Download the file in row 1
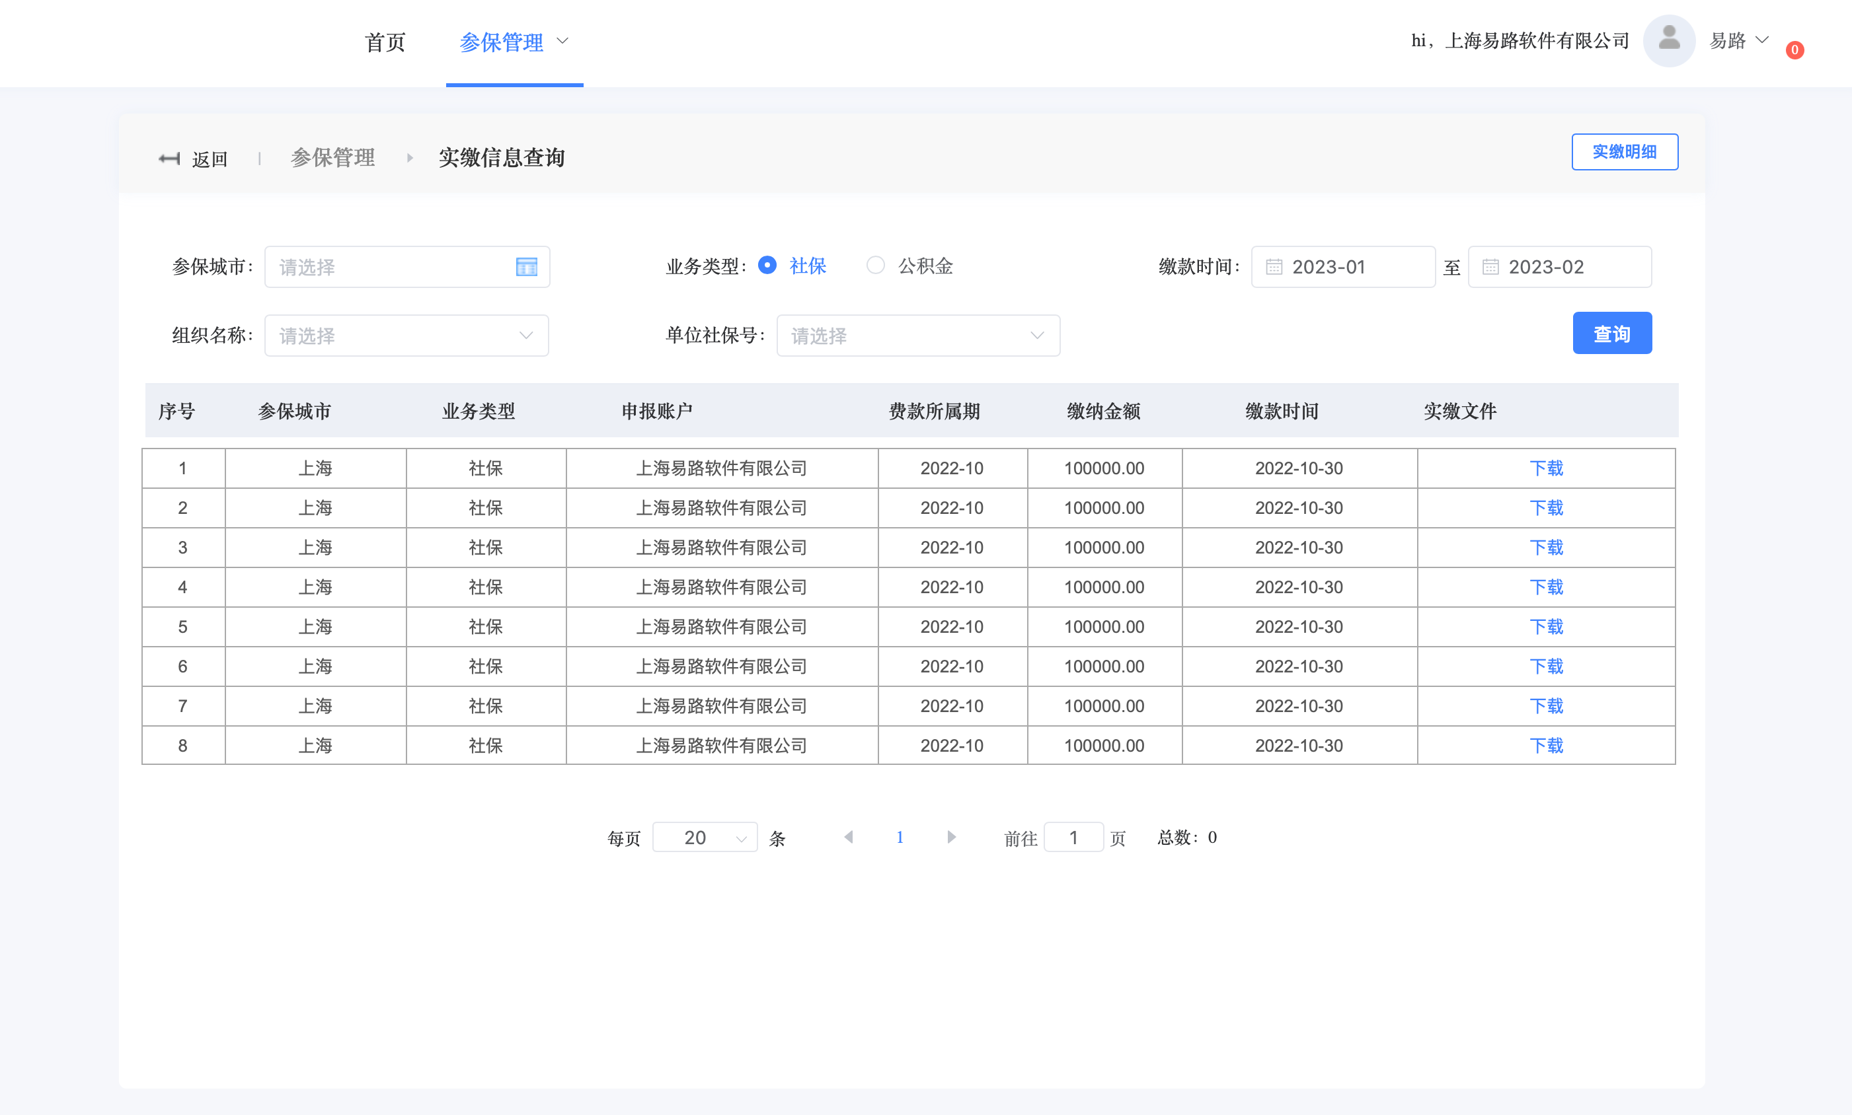Image resolution: width=1852 pixels, height=1115 pixels. [x=1545, y=469]
